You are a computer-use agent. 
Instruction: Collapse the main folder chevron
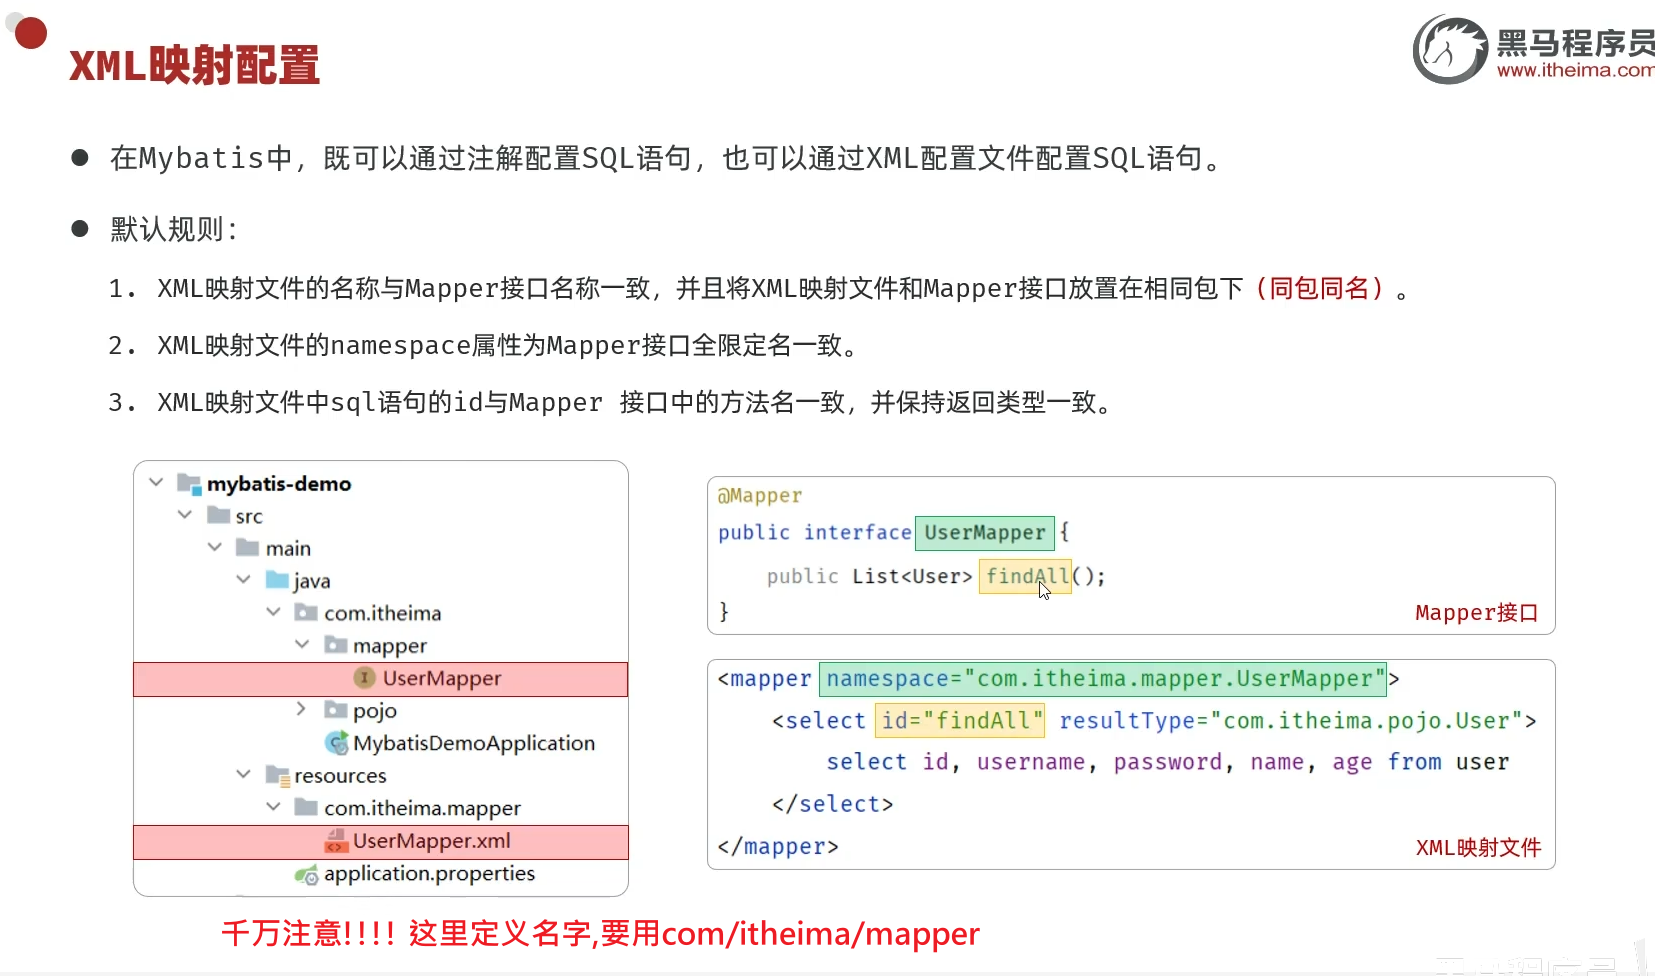pos(215,547)
